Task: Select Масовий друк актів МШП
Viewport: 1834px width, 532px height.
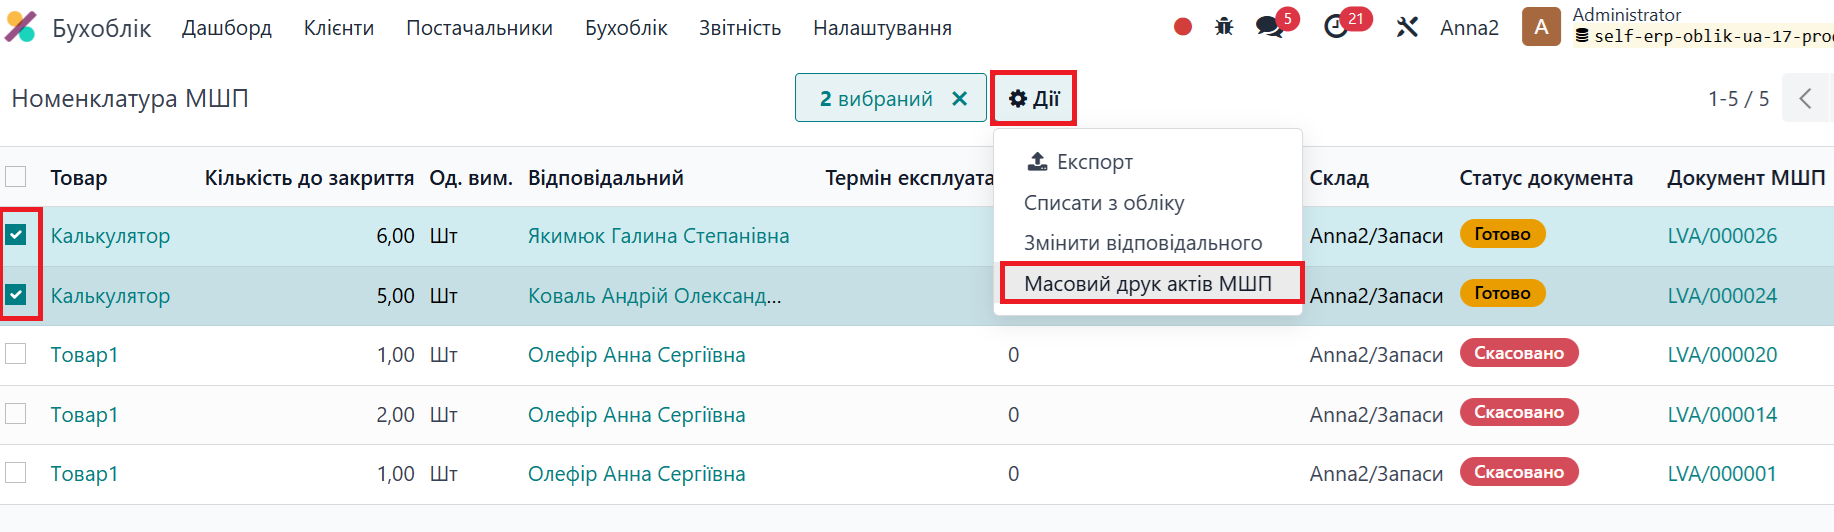Action: pyautogui.click(x=1148, y=284)
